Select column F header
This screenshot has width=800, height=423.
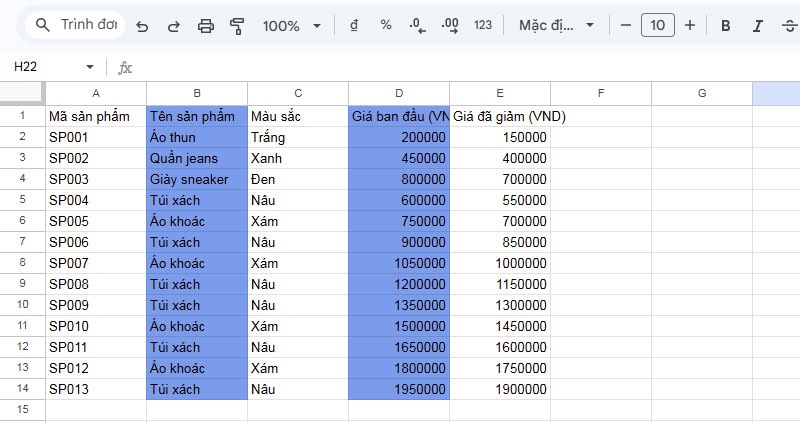coord(601,93)
